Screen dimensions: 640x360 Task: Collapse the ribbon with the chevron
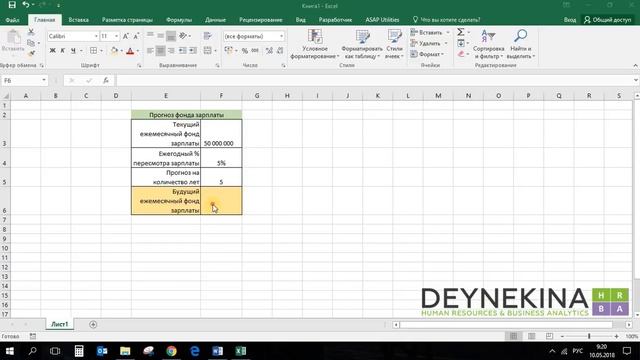pos(635,65)
